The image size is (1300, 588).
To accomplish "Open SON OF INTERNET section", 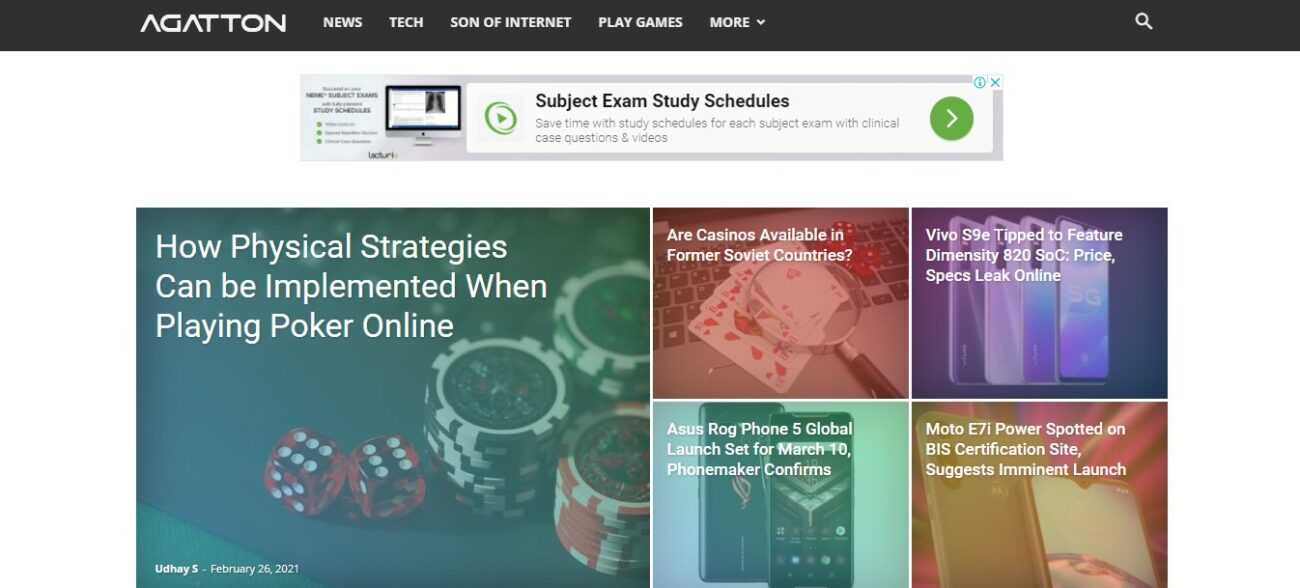I will pyautogui.click(x=510, y=22).
